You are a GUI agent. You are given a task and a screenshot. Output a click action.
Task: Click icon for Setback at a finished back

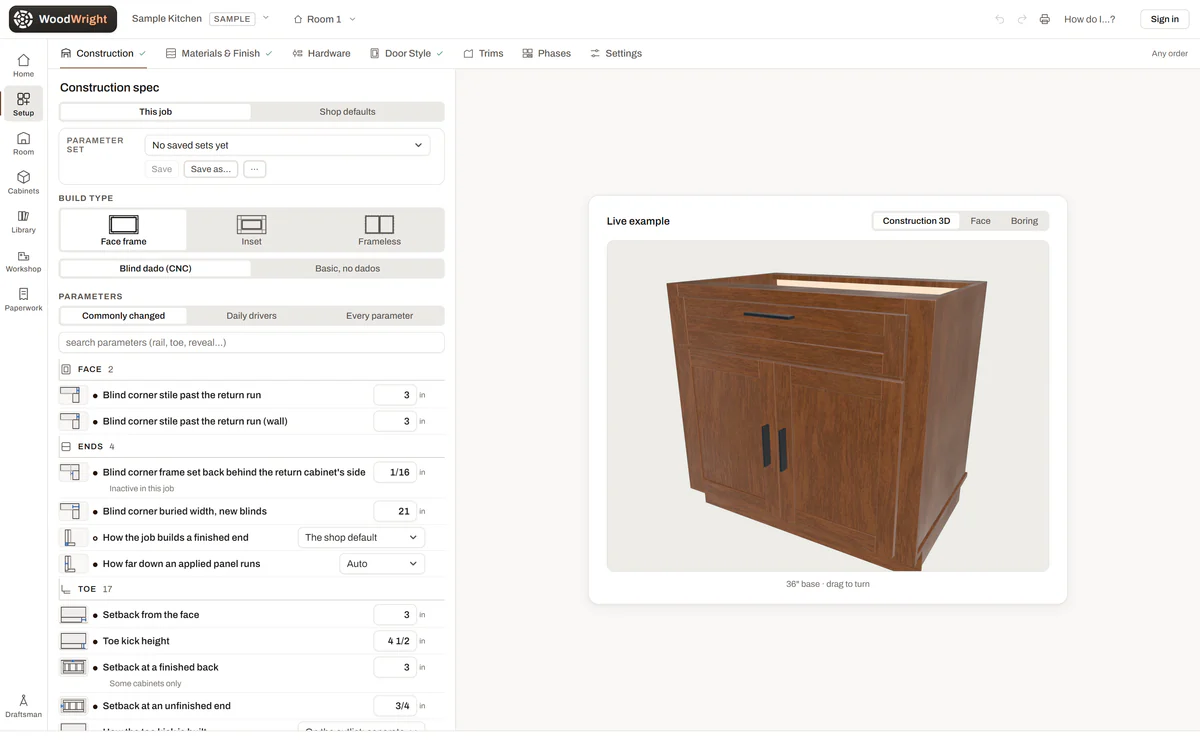[73, 667]
